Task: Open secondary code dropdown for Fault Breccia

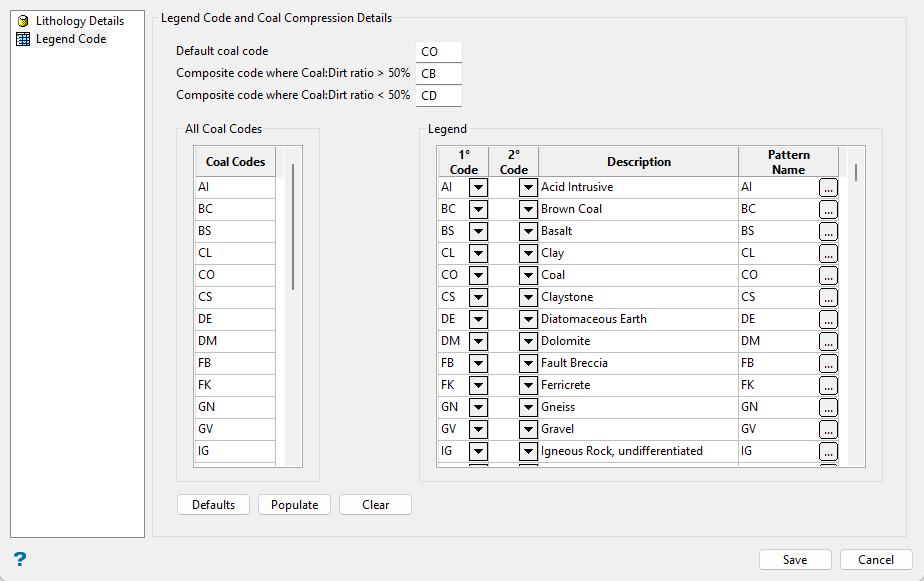Action: [528, 363]
